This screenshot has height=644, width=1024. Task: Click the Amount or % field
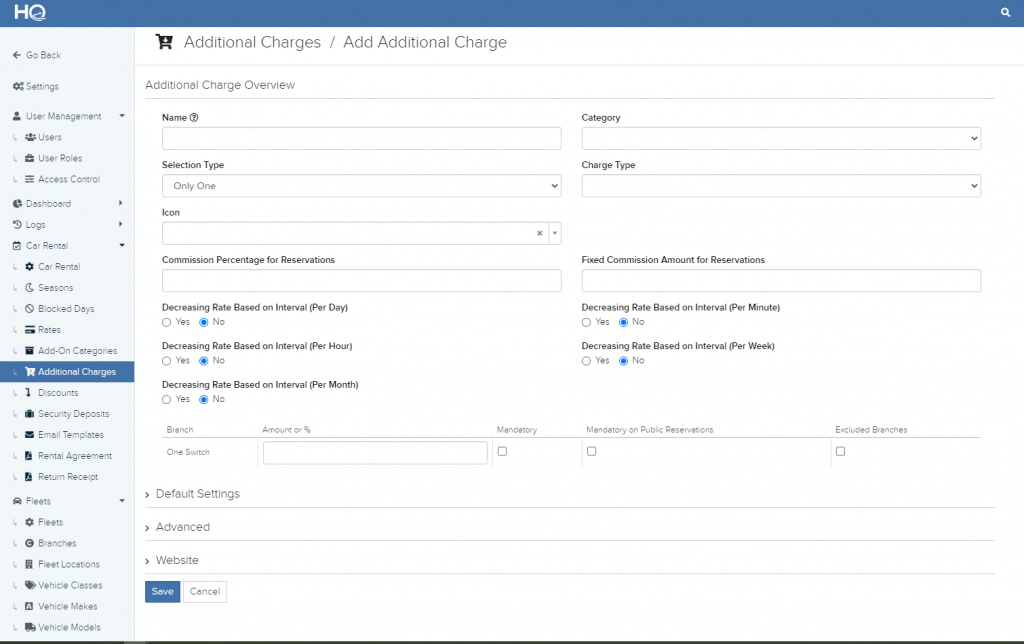coord(375,453)
